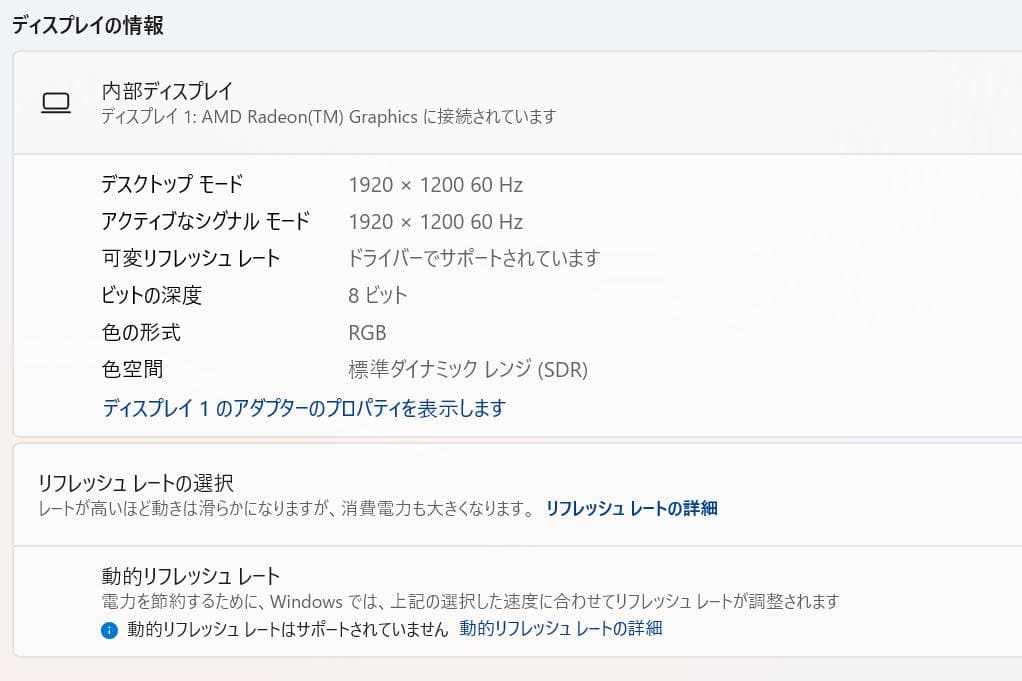Click the blue info icon near 動的リフレッシュ レート
The height and width of the screenshot is (681, 1022).
[x=110, y=630]
